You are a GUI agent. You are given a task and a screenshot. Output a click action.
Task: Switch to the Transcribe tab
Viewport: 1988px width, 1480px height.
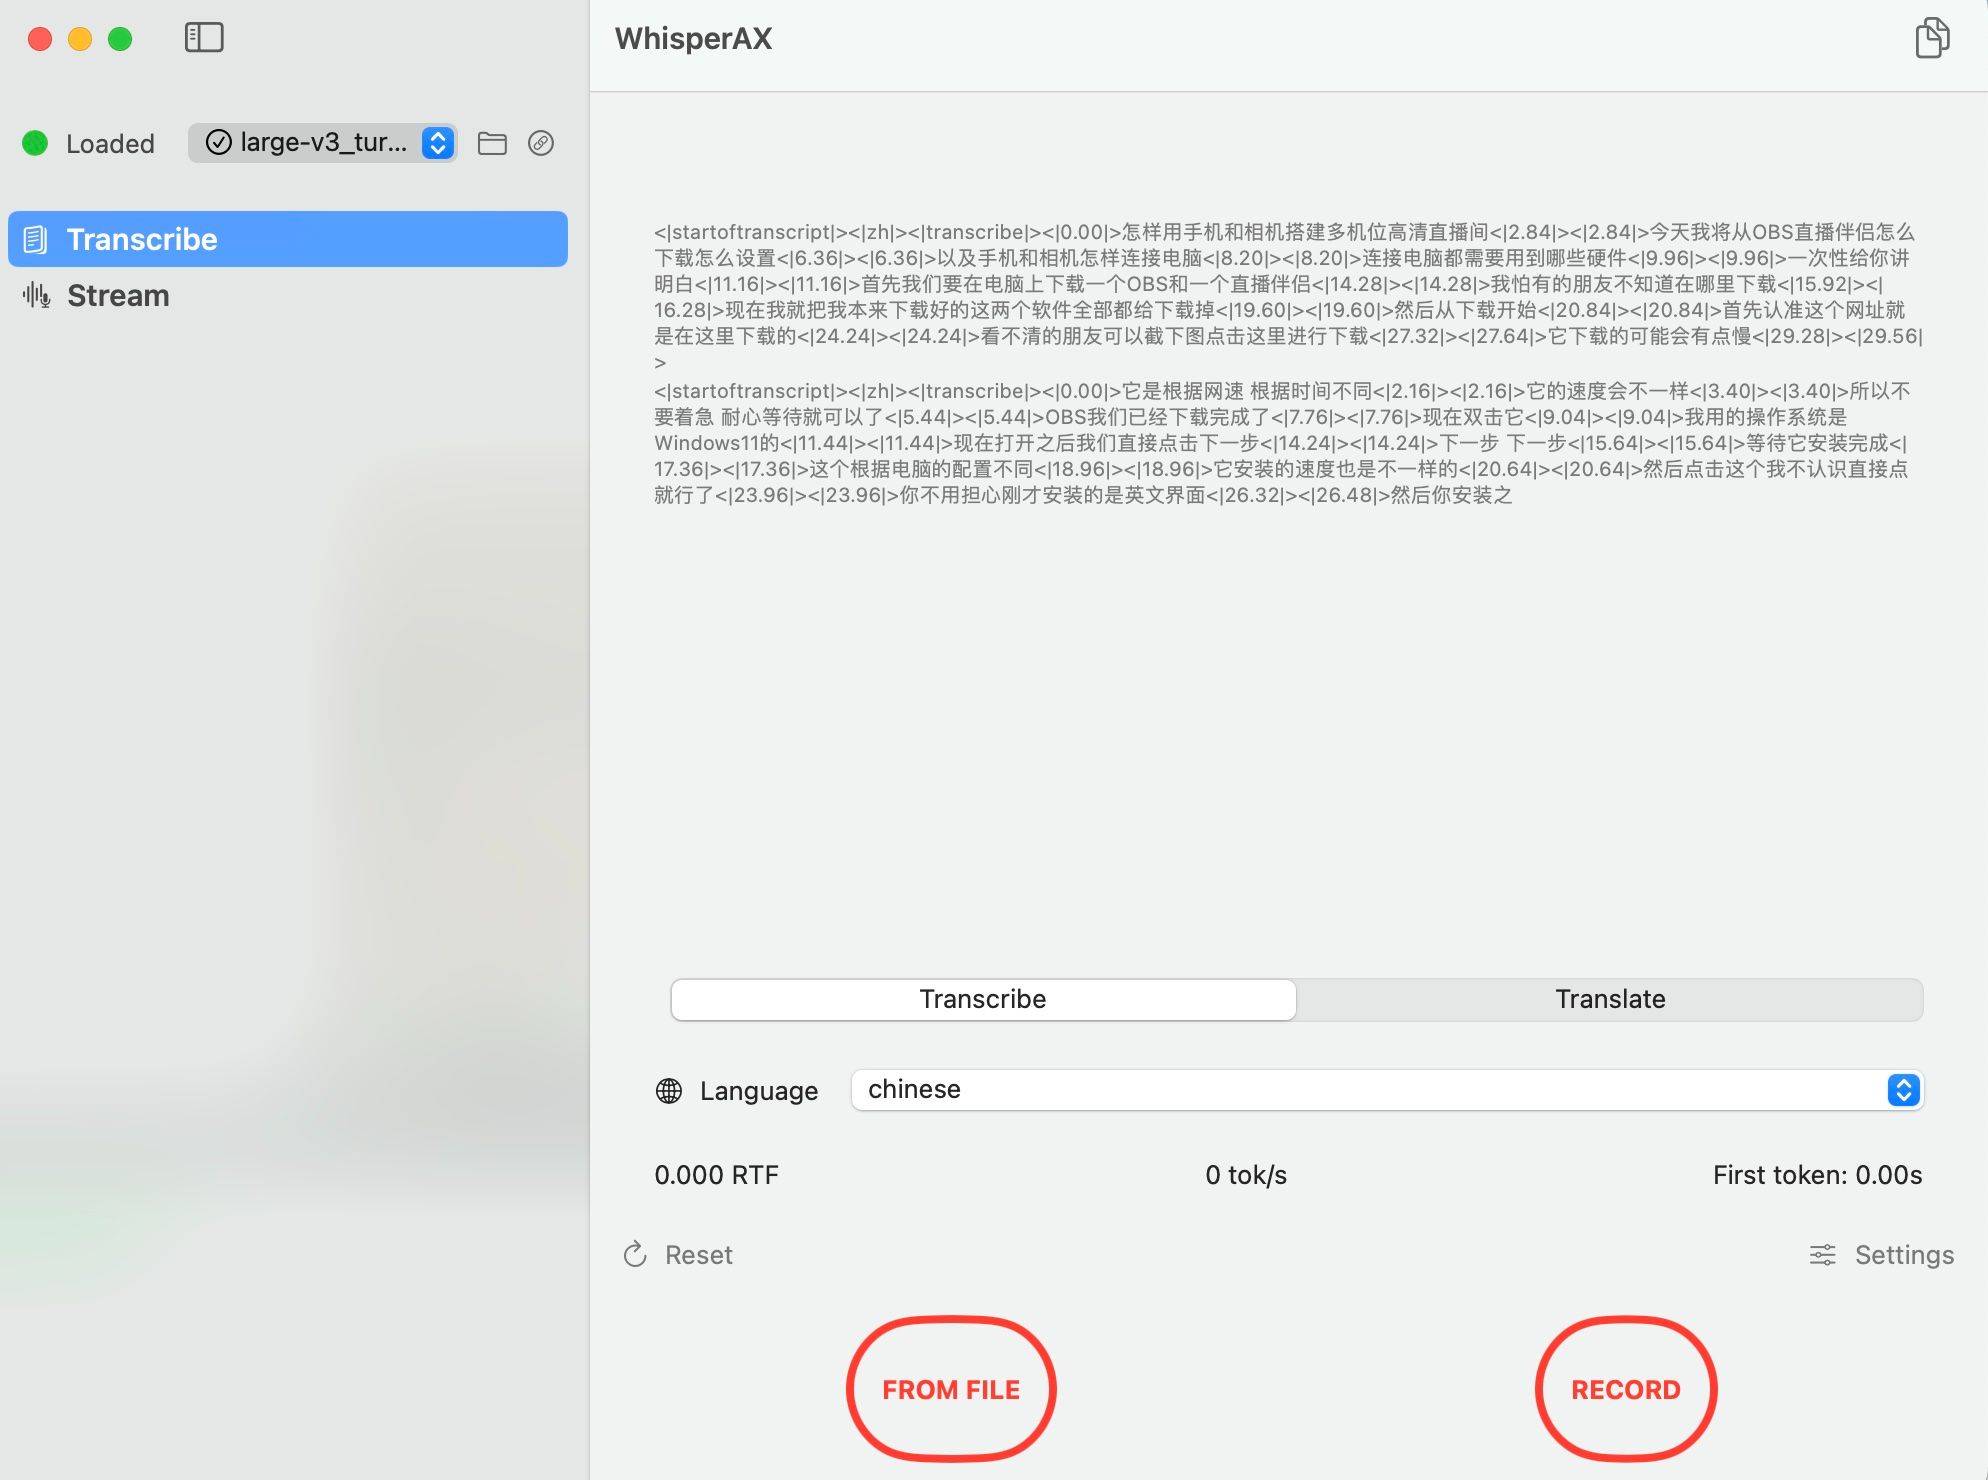coord(288,239)
